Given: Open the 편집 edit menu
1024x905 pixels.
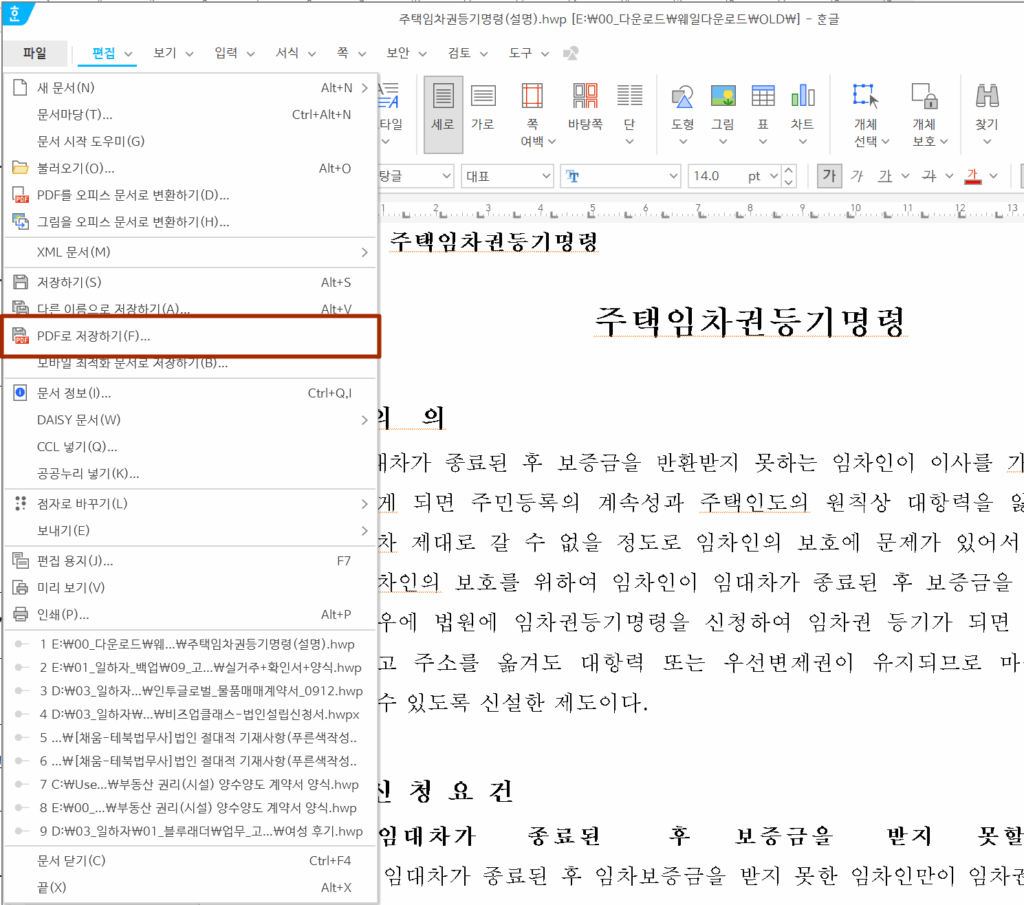Looking at the screenshot, I should [104, 53].
